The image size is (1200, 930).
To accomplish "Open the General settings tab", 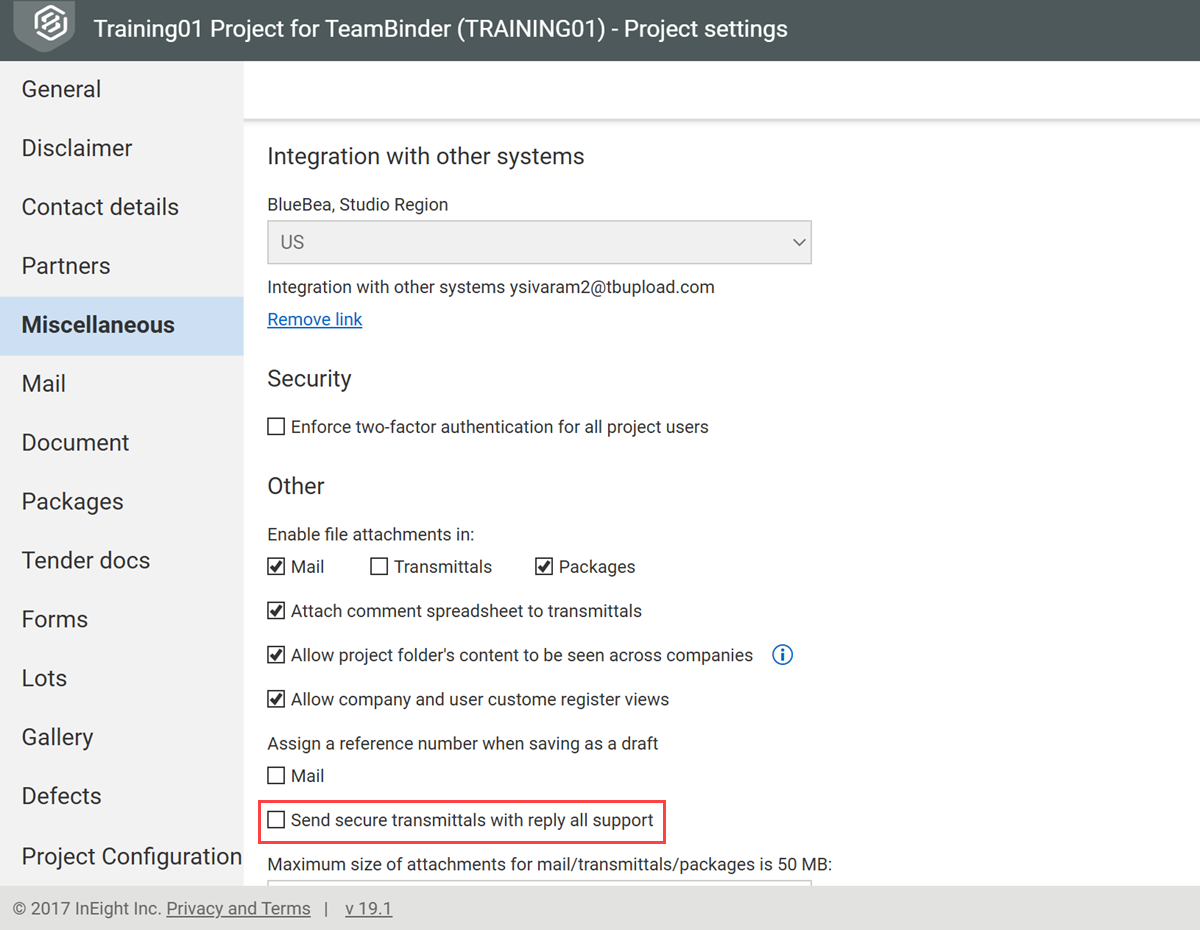I will coord(61,89).
